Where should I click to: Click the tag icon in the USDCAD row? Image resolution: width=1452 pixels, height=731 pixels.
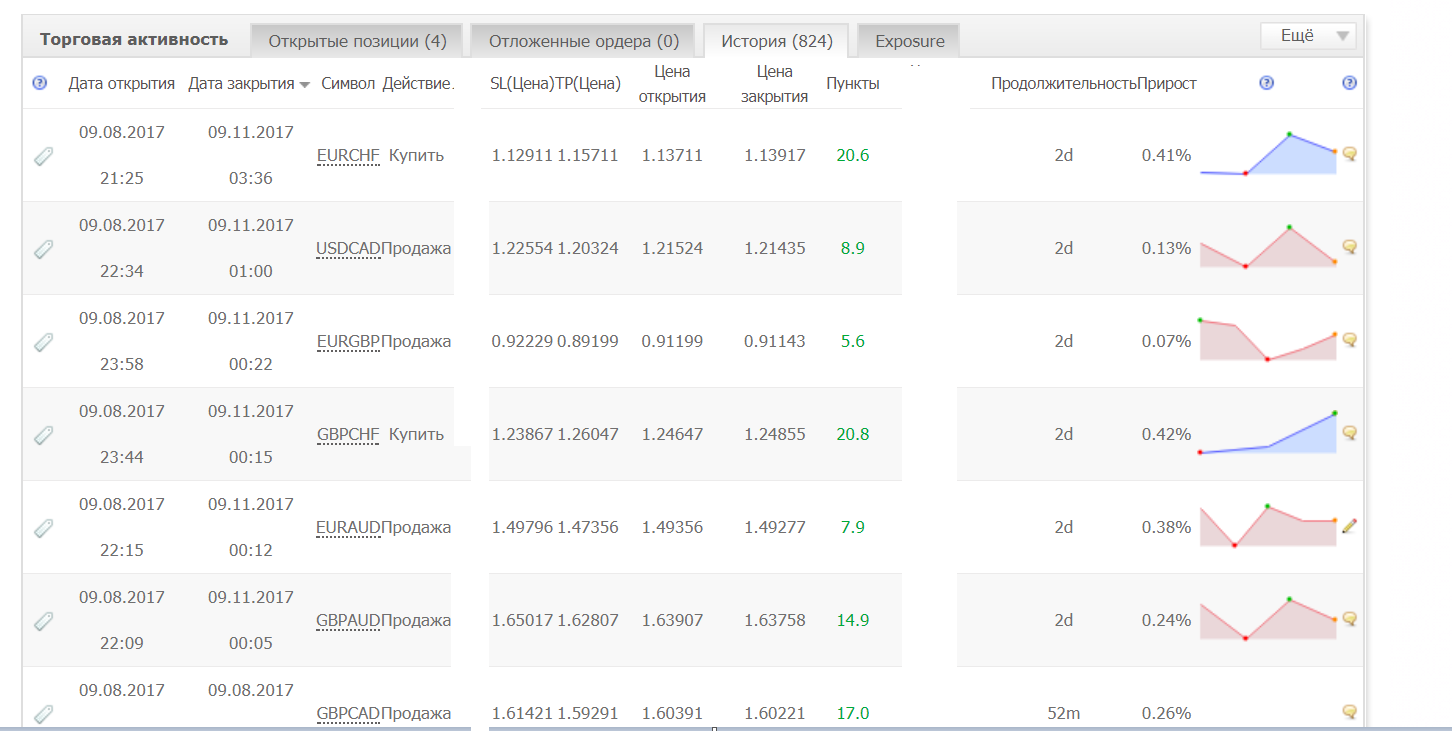click(43, 249)
